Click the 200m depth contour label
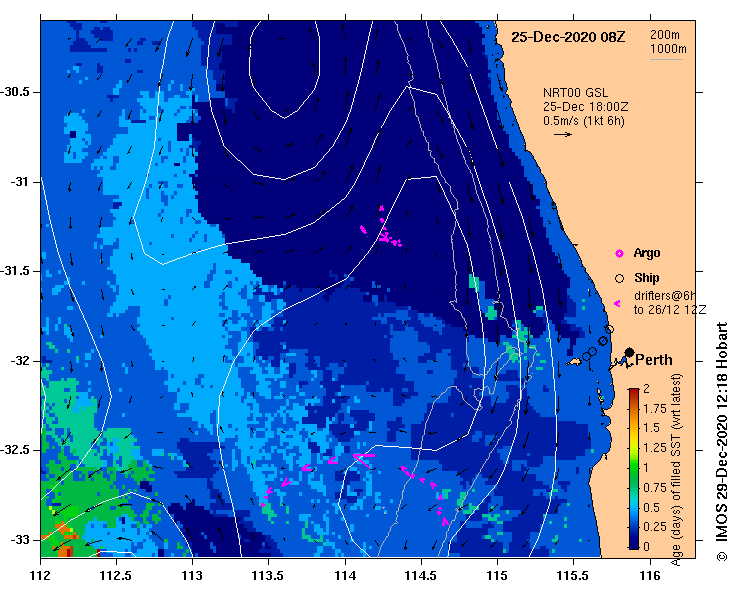The image size is (739, 592). tap(665, 35)
